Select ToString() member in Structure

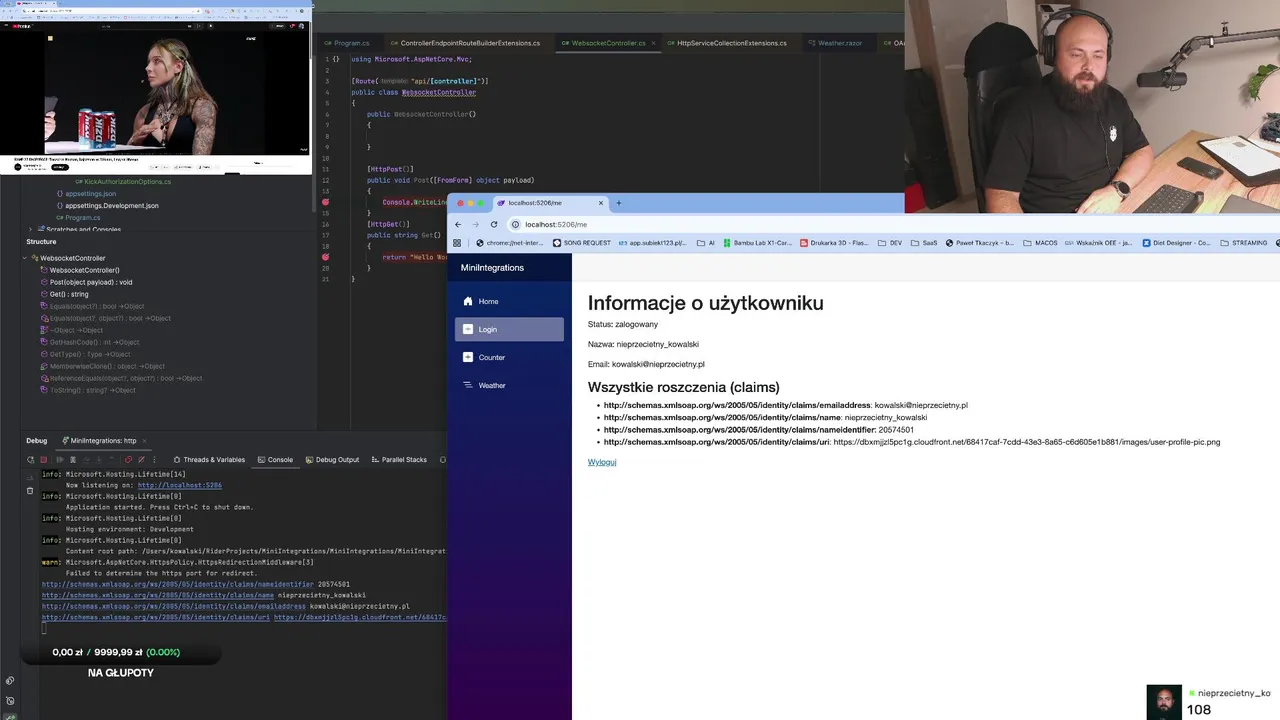(86, 390)
